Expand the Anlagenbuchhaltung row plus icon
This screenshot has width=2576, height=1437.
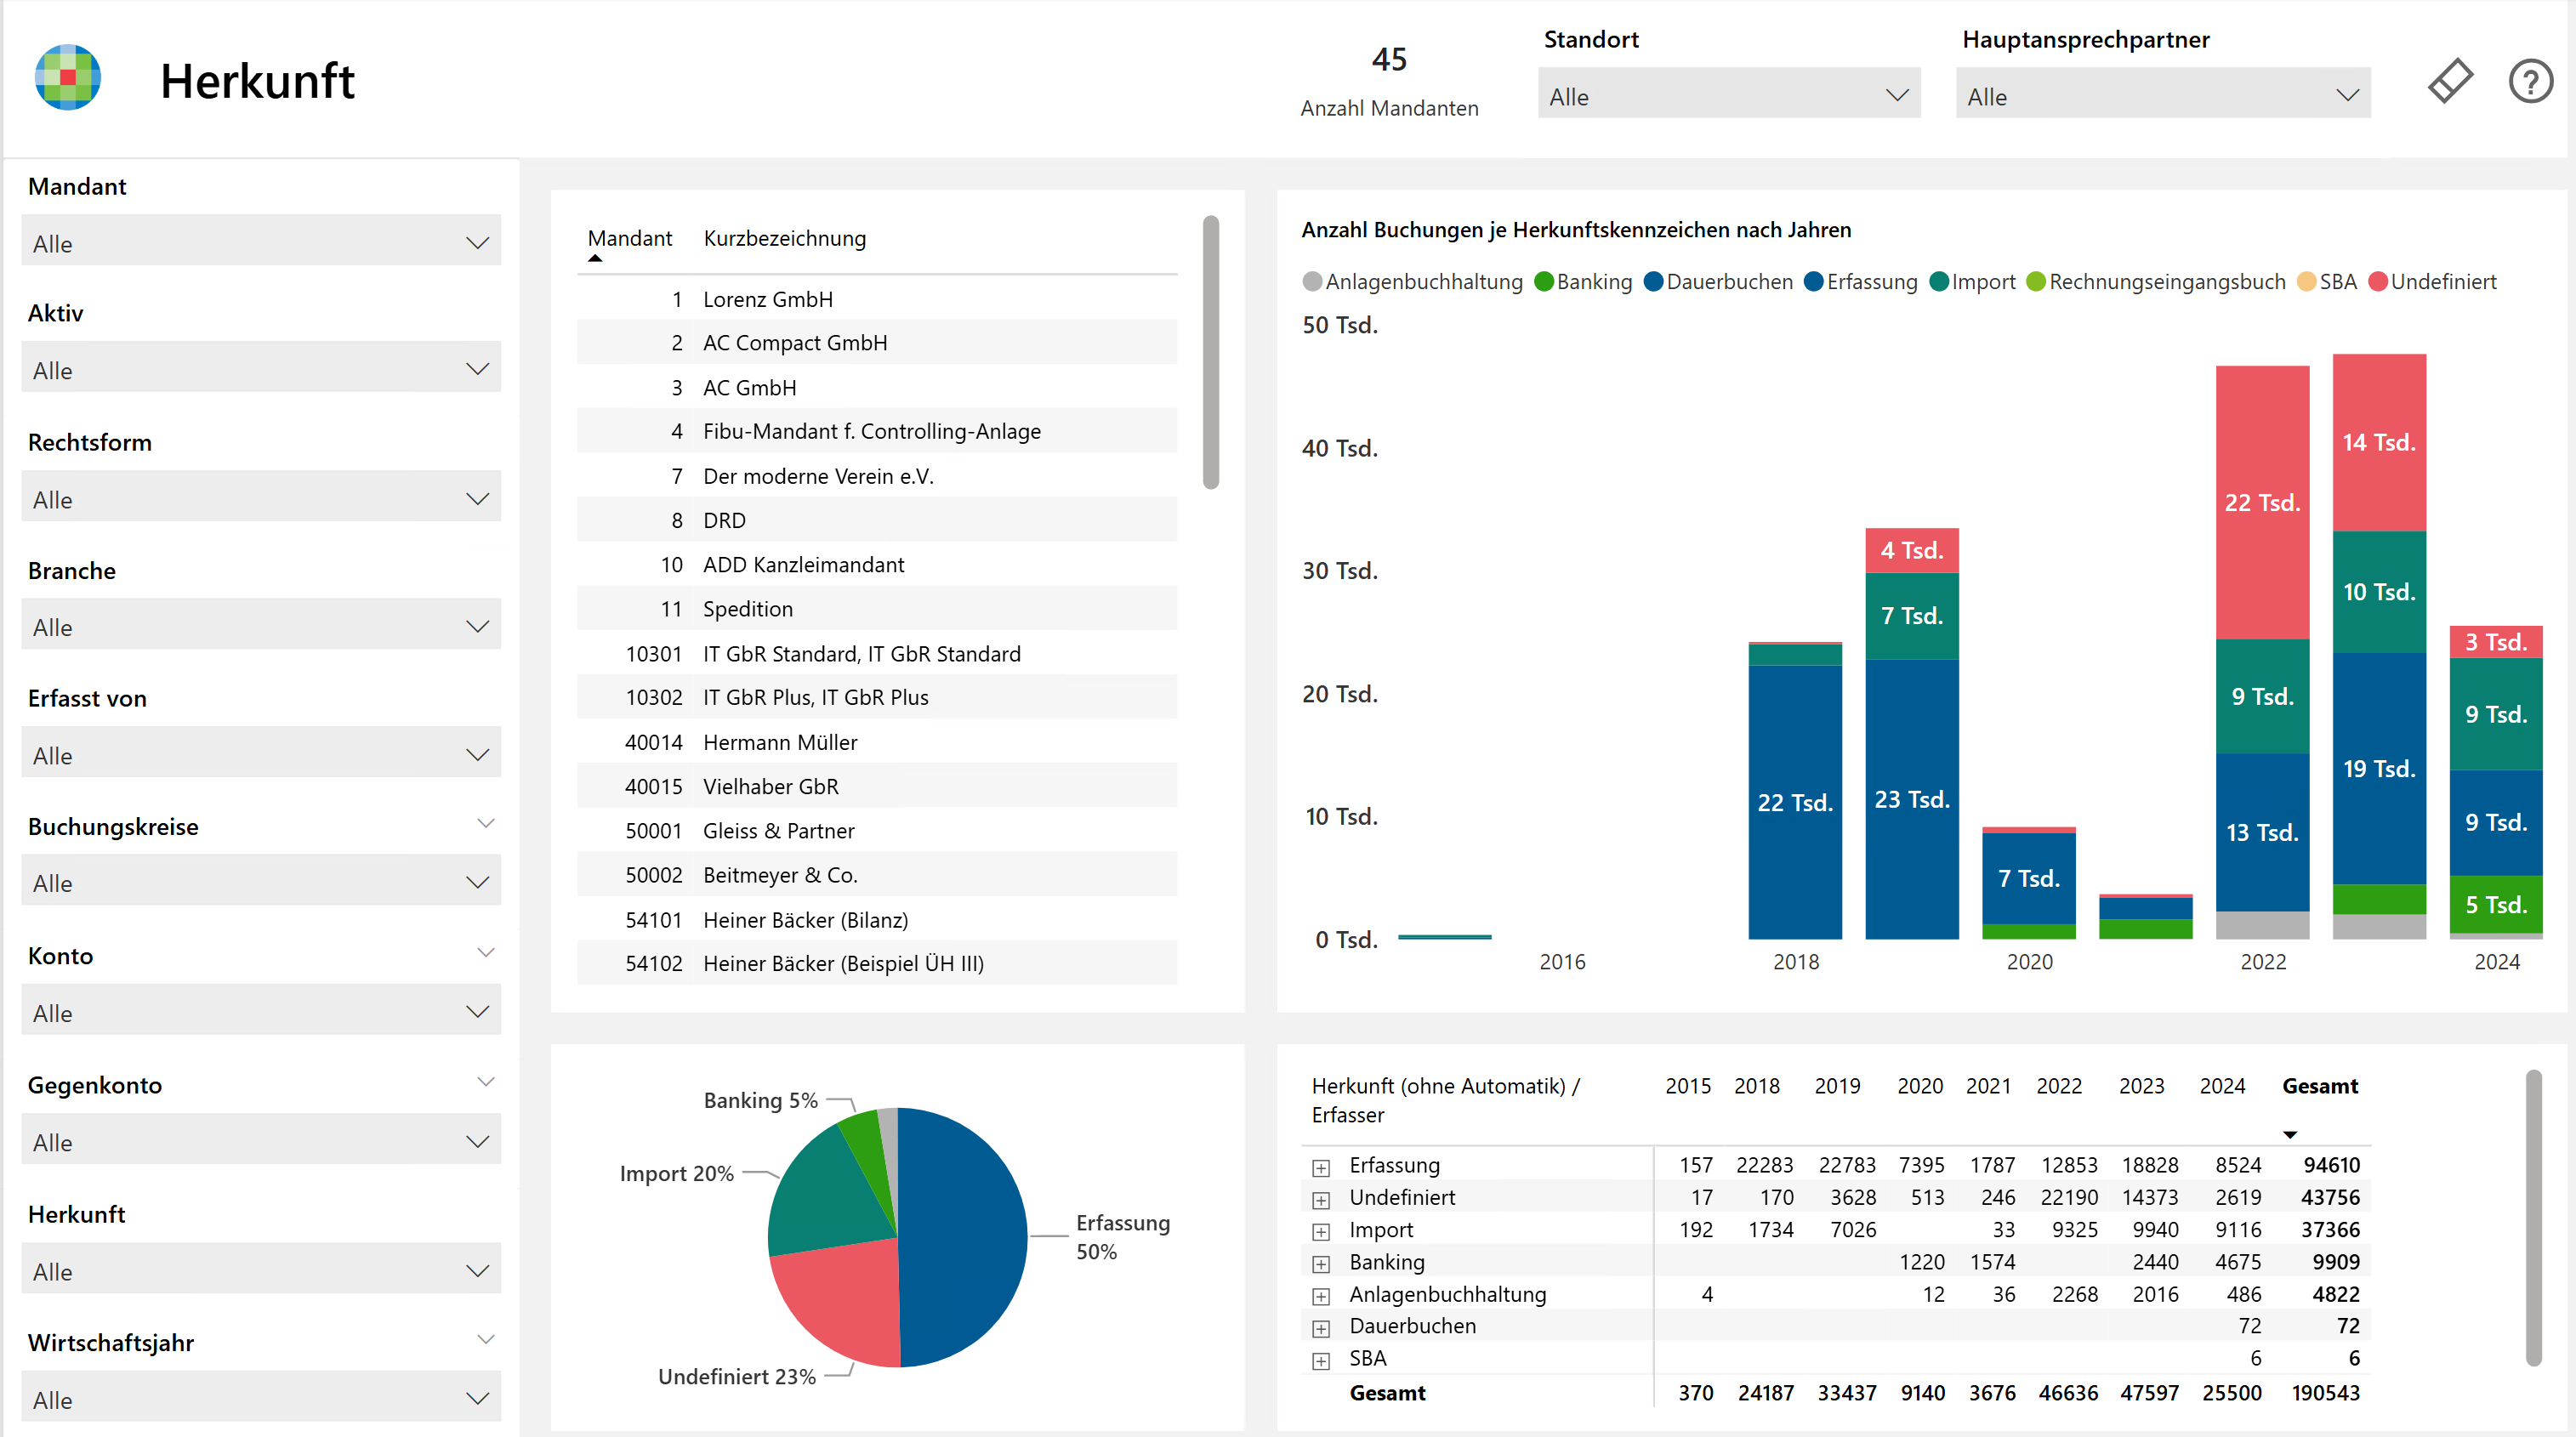pos(1321,1297)
